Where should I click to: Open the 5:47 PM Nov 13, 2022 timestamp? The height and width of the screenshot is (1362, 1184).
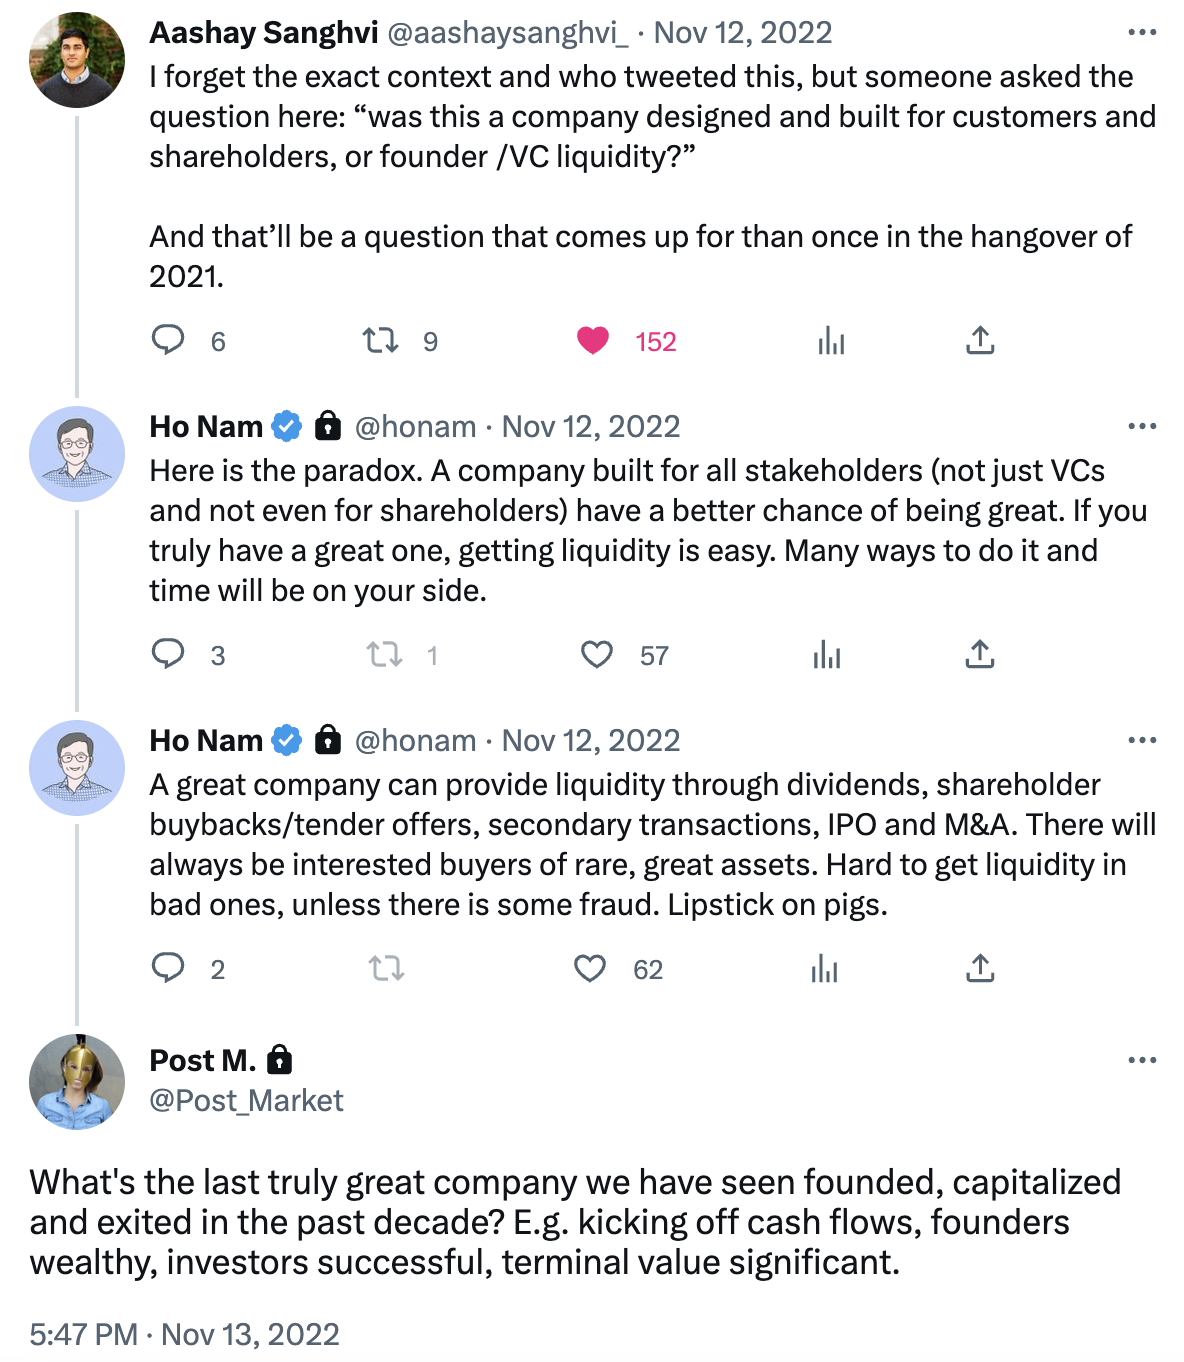[x=184, y=1334]
